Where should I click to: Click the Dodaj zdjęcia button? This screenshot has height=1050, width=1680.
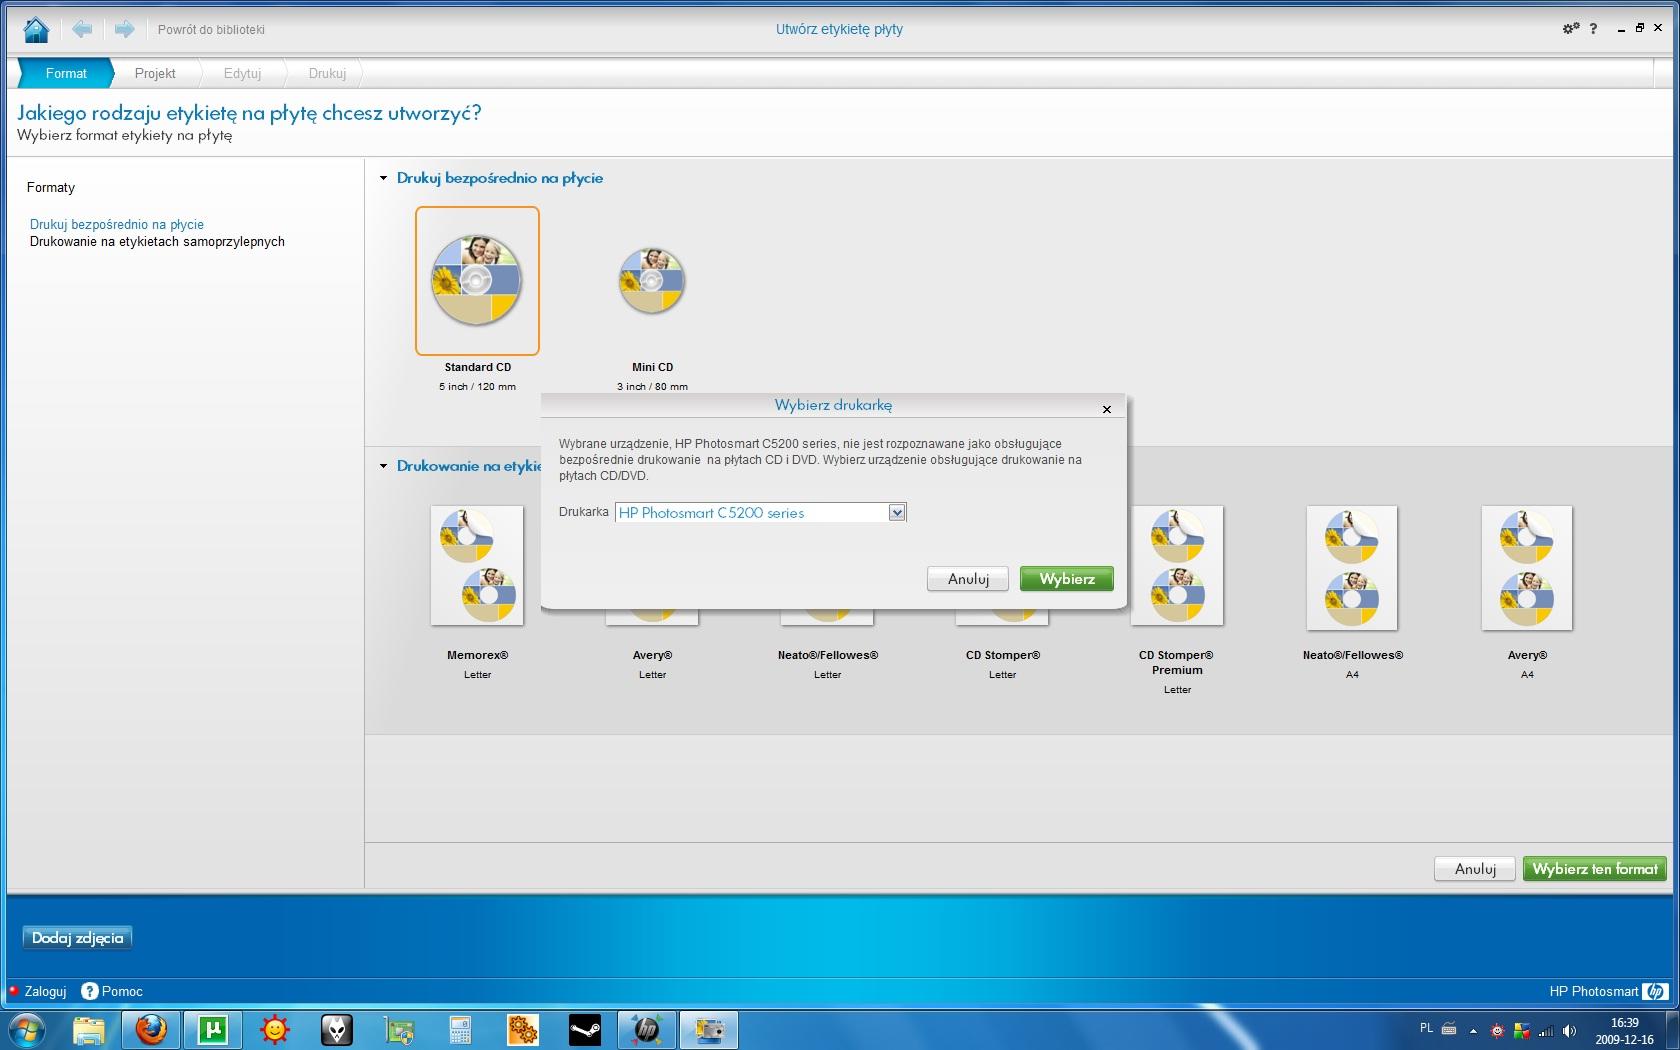[77, 938]
